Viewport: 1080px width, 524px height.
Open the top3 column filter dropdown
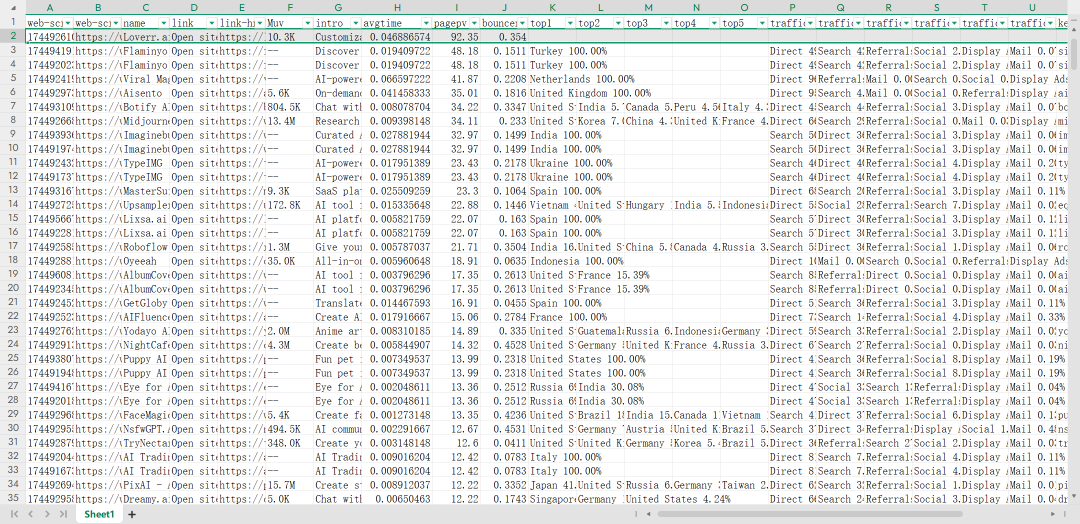pyautogui.click(x=666, y=23)
